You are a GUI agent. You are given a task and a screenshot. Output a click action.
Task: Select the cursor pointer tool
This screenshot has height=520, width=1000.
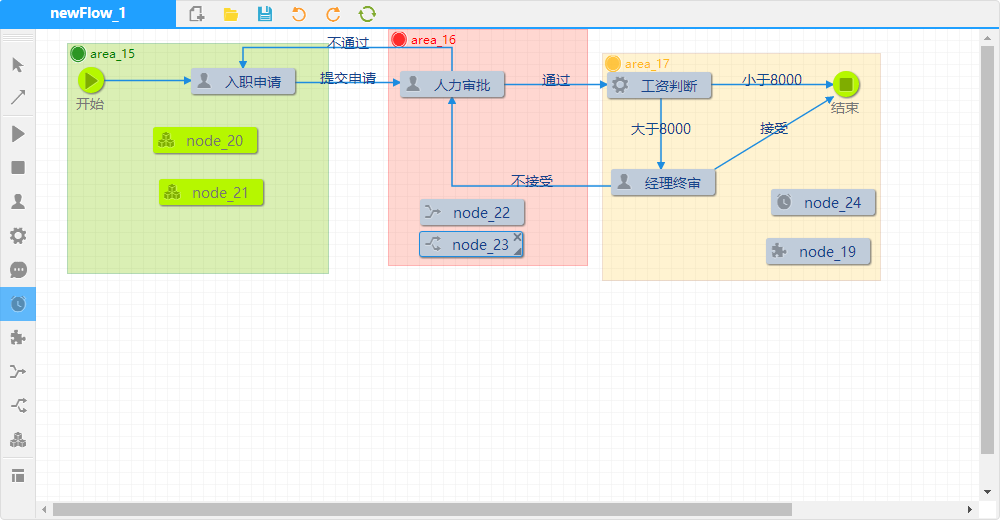(18, 65)
